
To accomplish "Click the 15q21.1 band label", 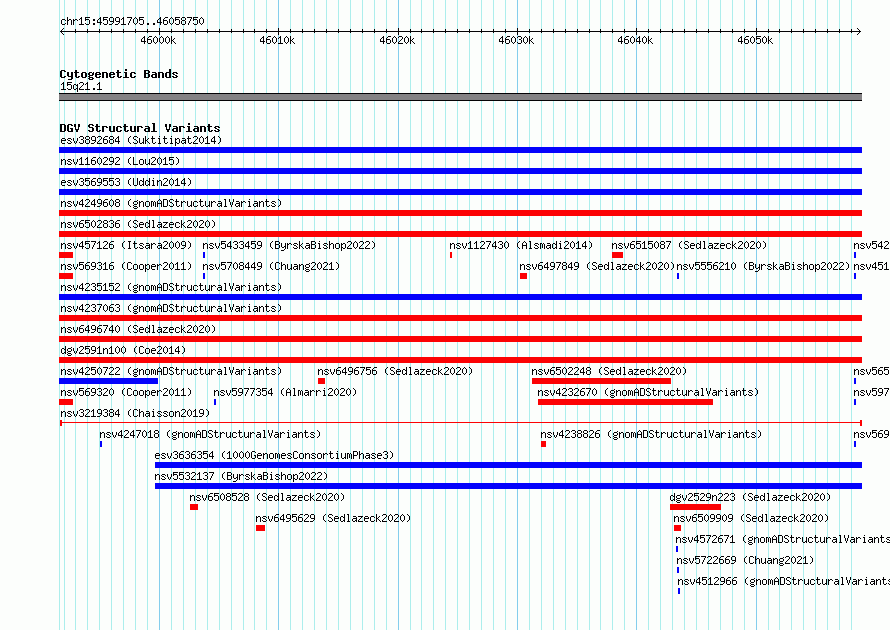I will 81,86.
